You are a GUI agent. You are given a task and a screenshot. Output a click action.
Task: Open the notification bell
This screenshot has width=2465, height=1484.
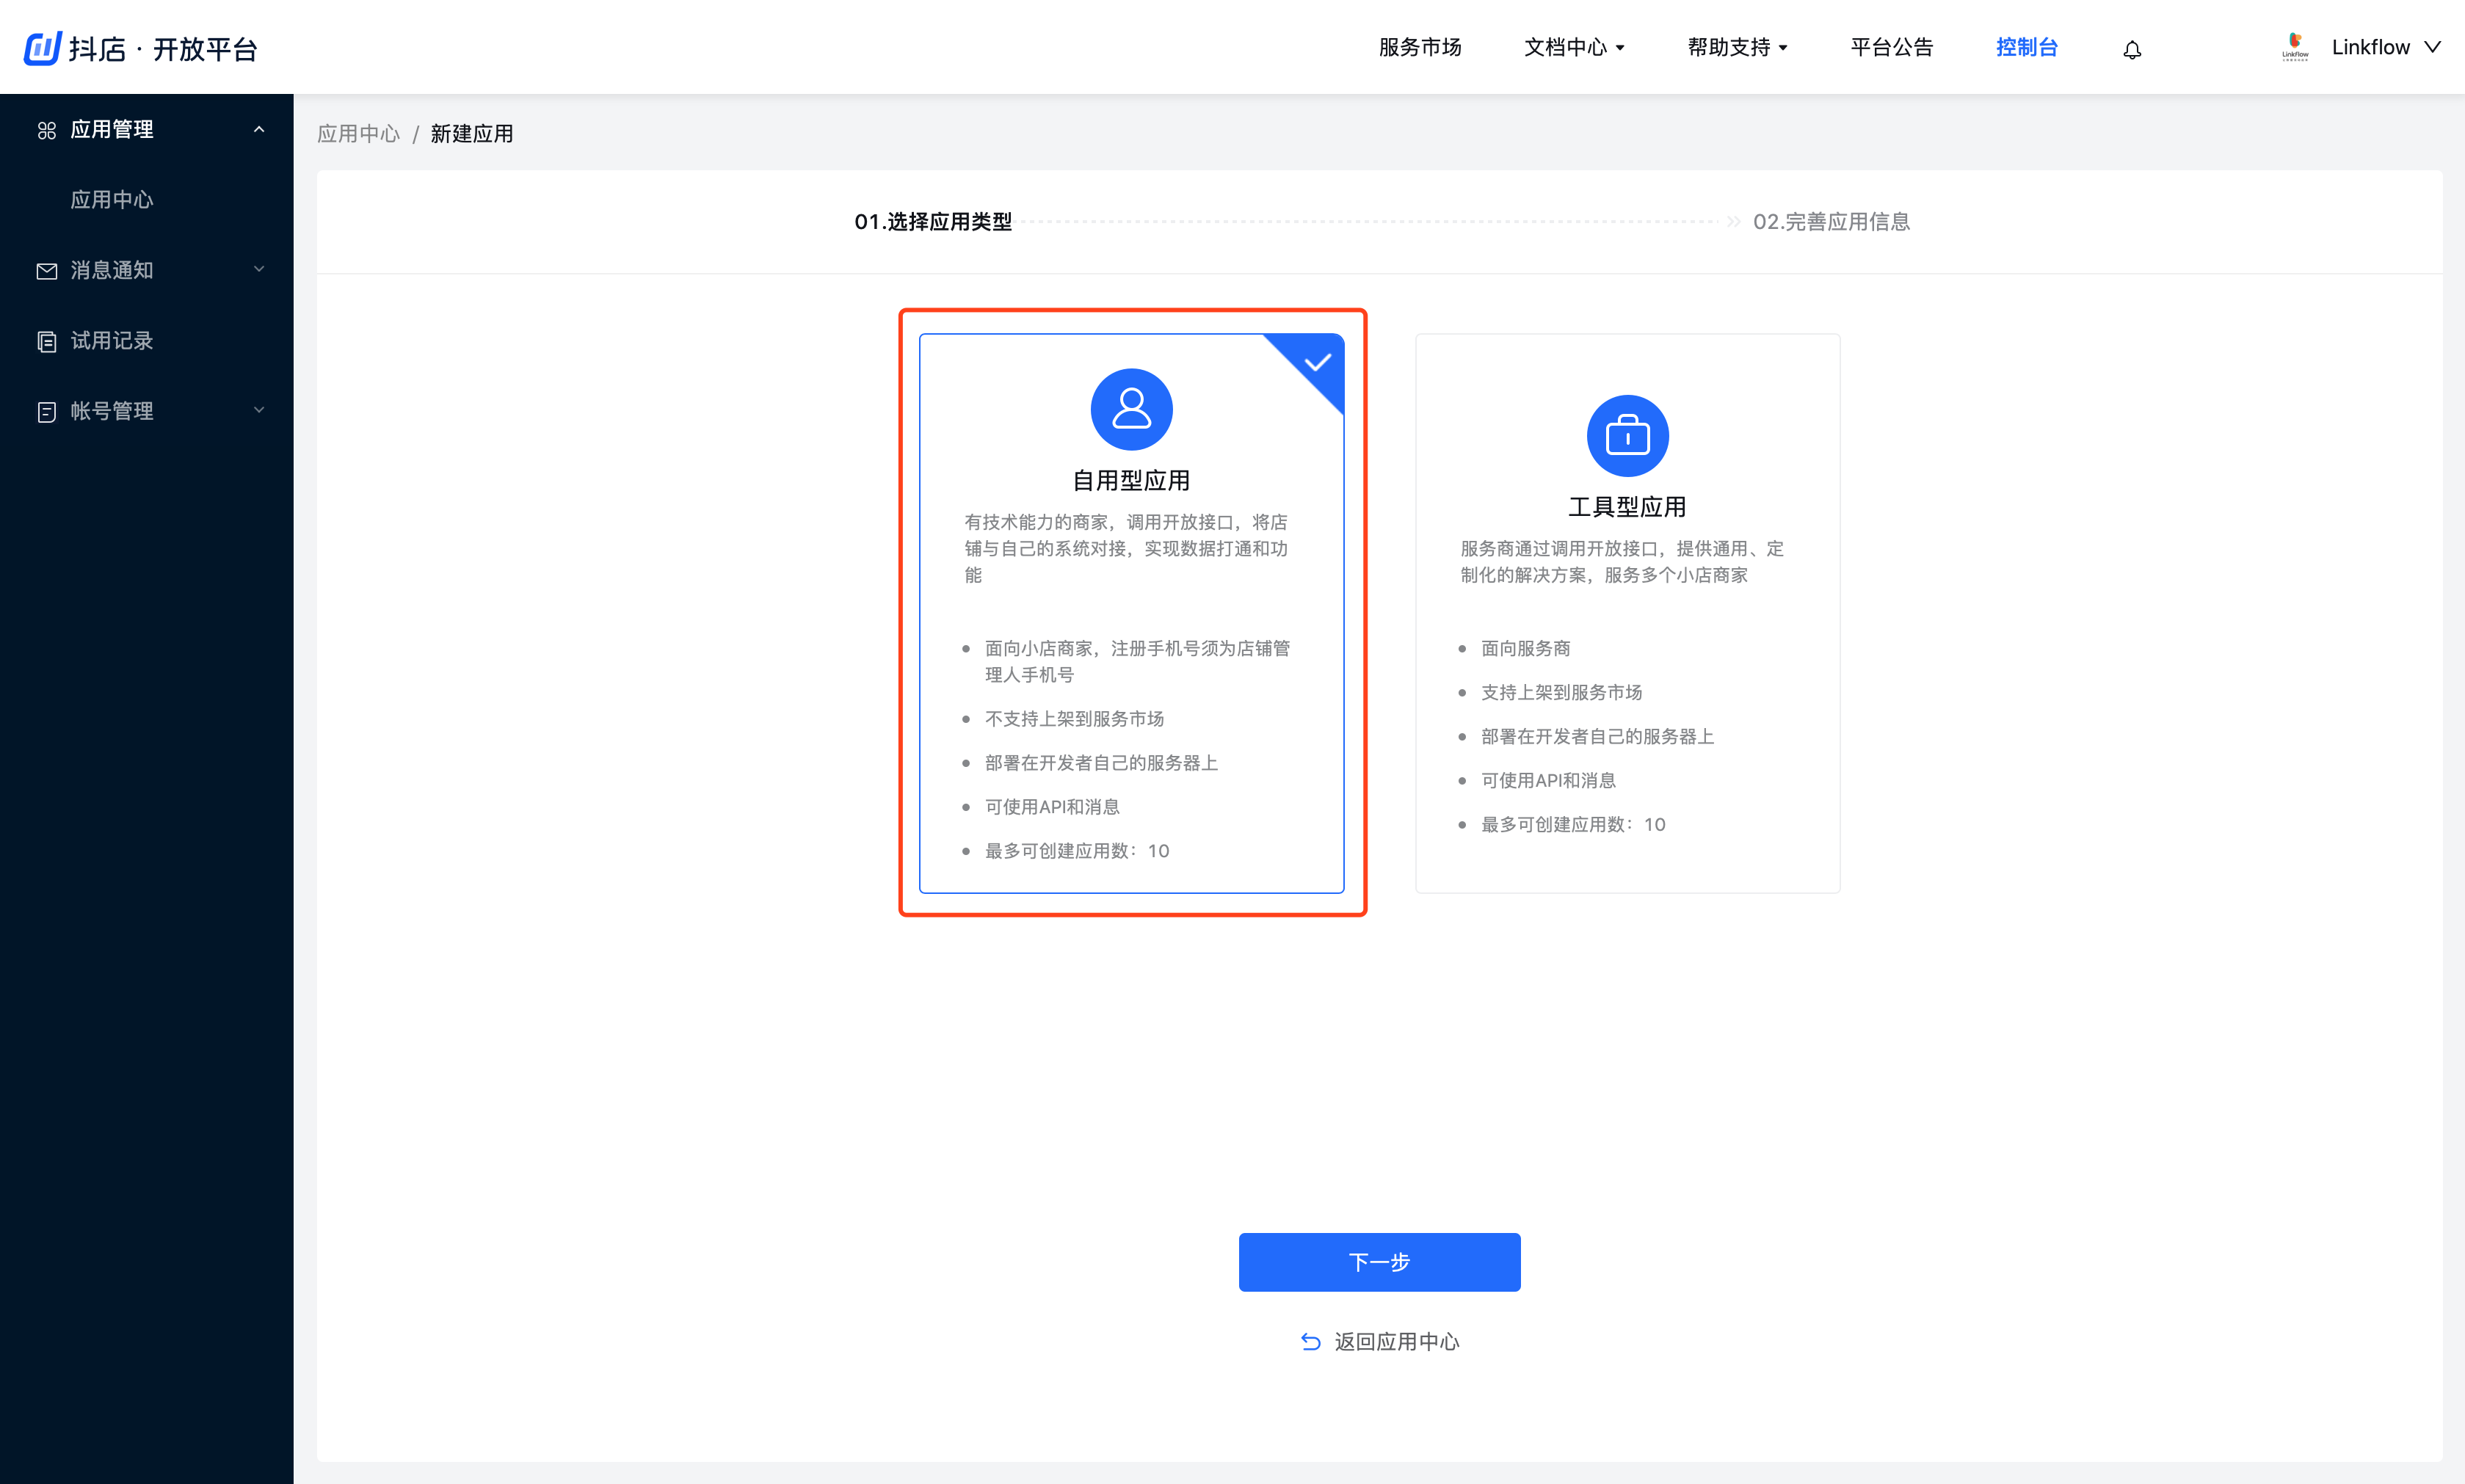[x=2132, y=49]
